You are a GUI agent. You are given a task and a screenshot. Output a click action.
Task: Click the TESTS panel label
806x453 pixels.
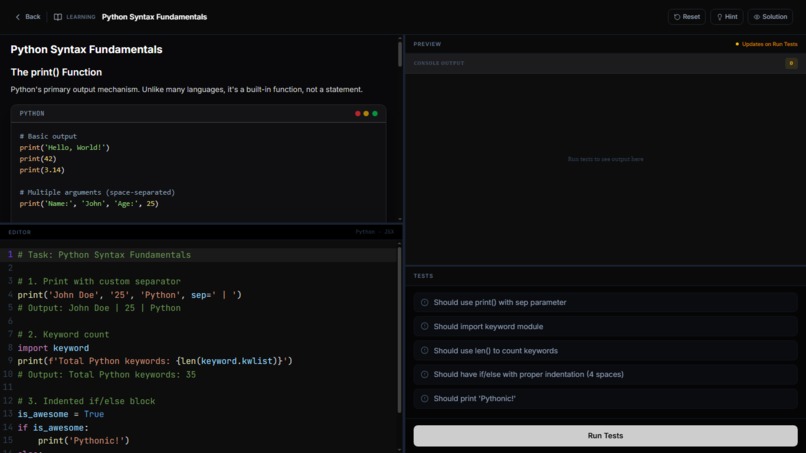[x=423, y=276]
